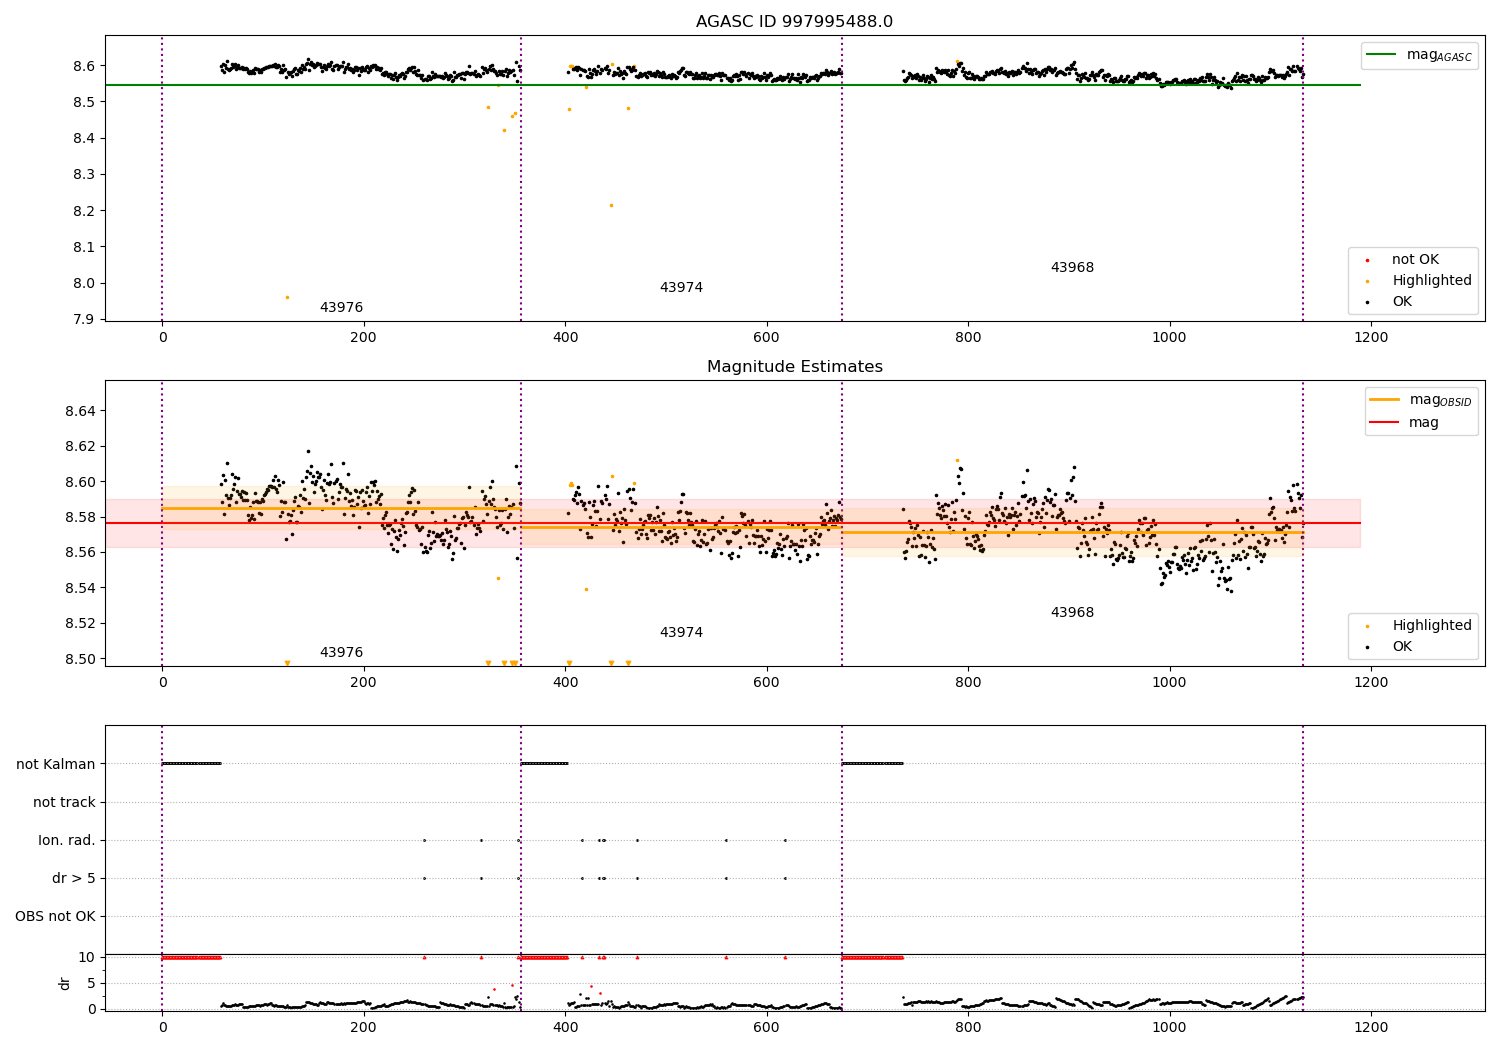Click the "not Kalman" row label
This screenshot has height=1050, width=1500.
click(56, 764)
